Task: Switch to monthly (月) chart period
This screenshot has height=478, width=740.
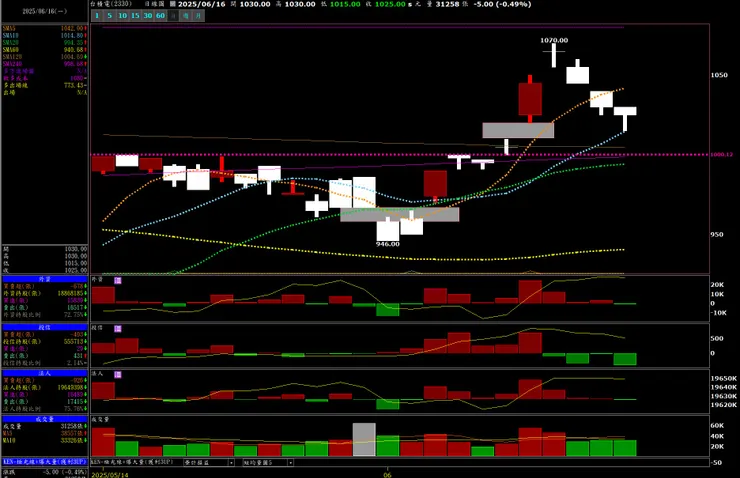Action: click(199, 16)
